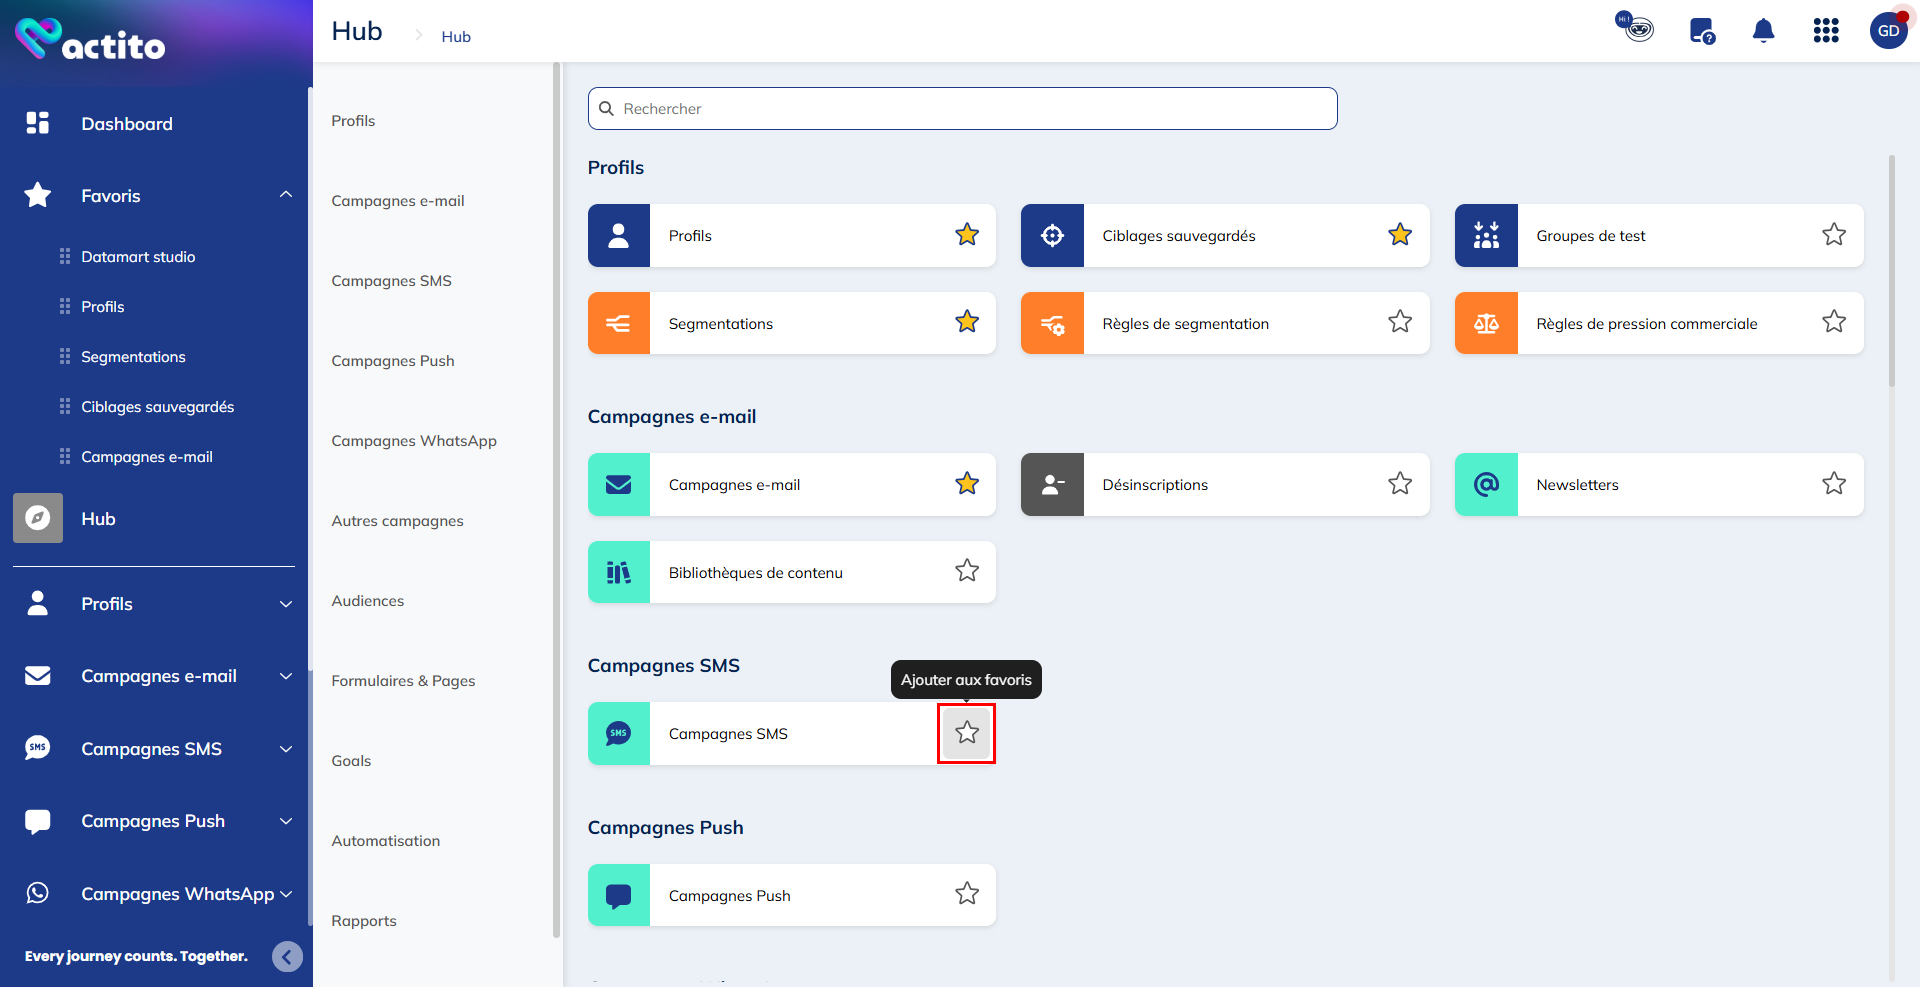Click the GD user avatar
The image size is (1920, 987).
pyautogui.click(x=1888, y=31)
